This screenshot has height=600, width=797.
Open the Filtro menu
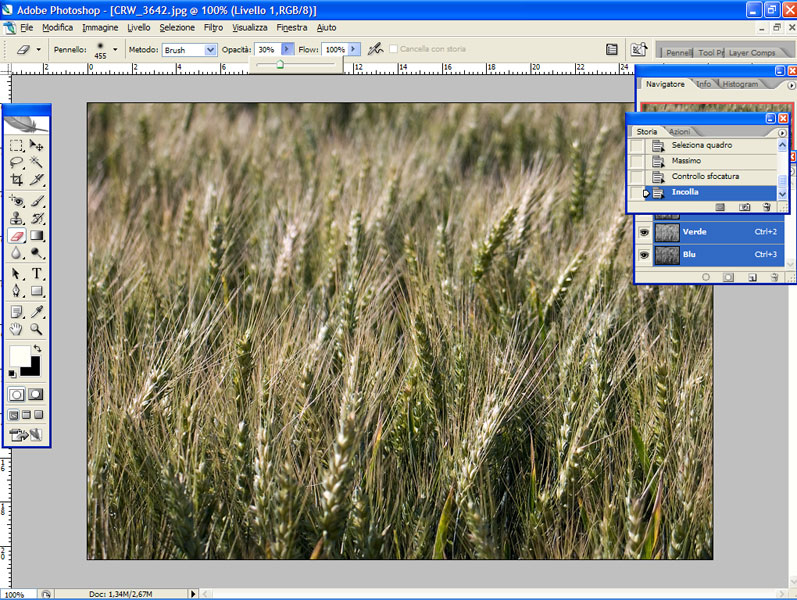coord(213,27)
